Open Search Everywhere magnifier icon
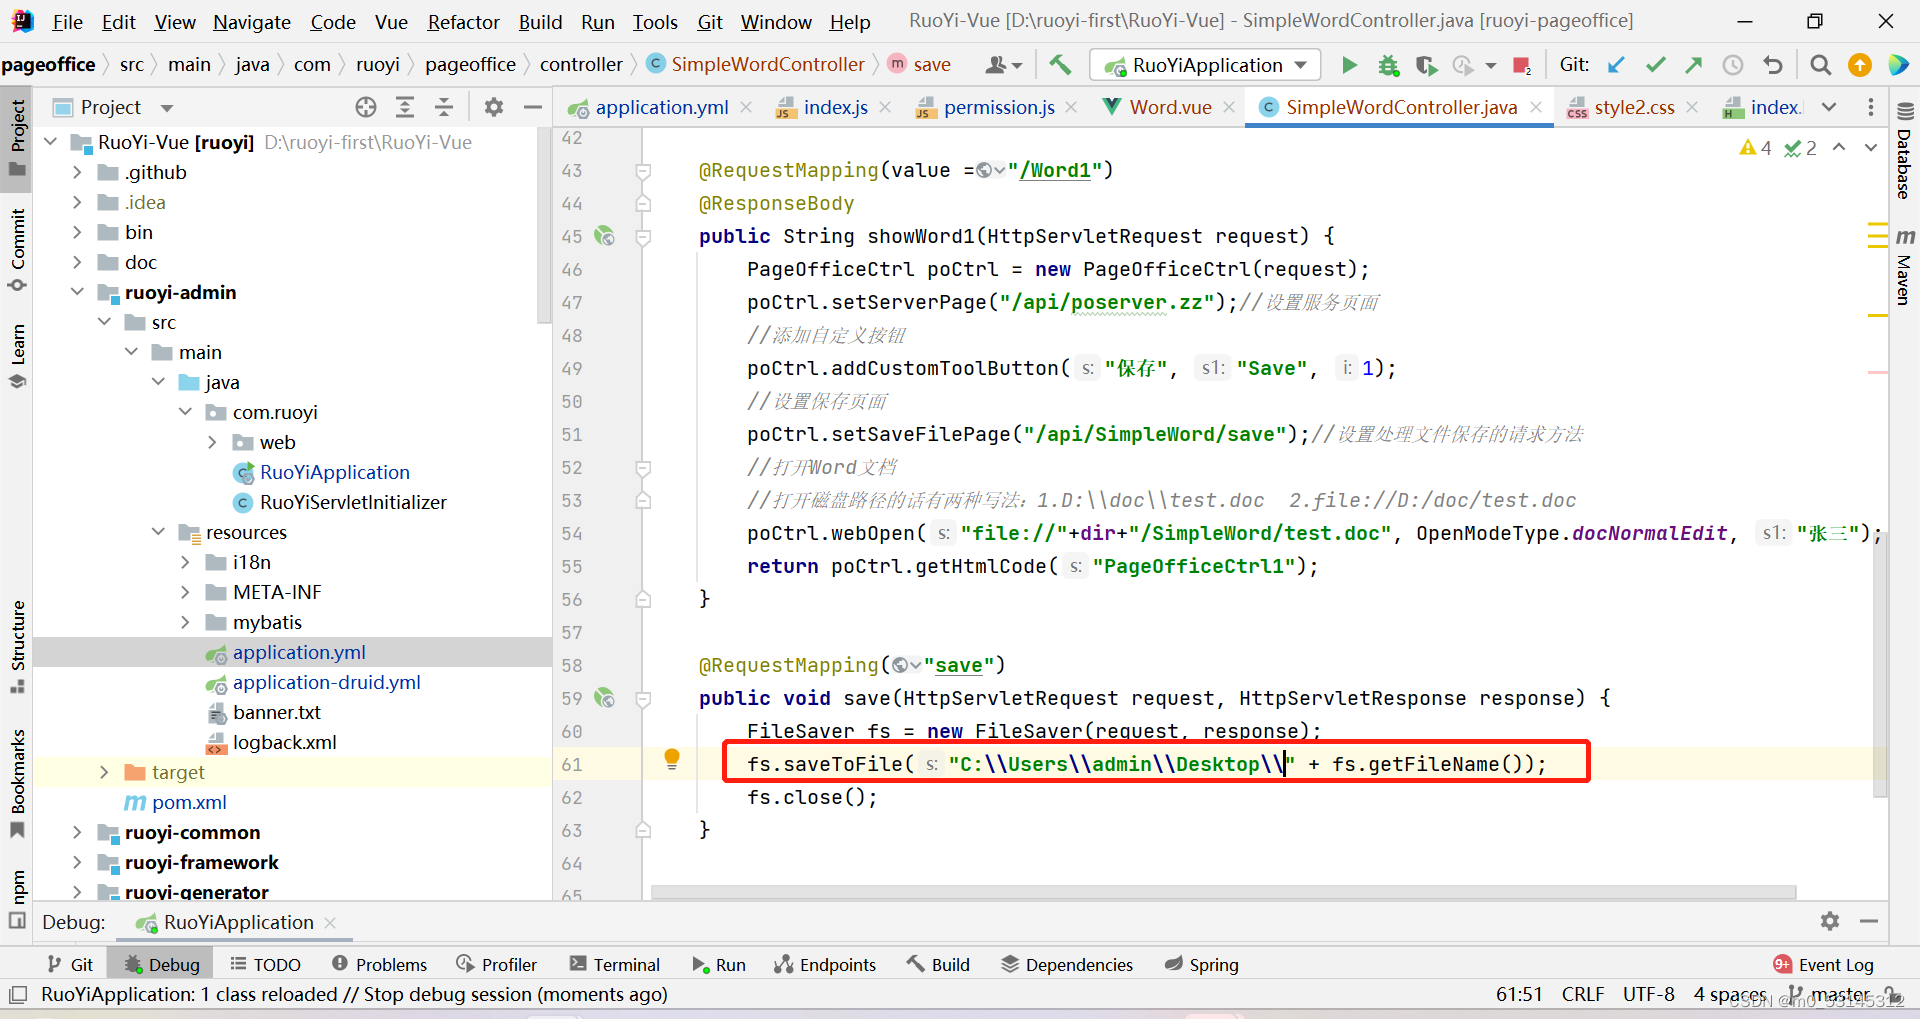The width and height of the screenshot is (1920, 1019). (x=1820, y=64)
